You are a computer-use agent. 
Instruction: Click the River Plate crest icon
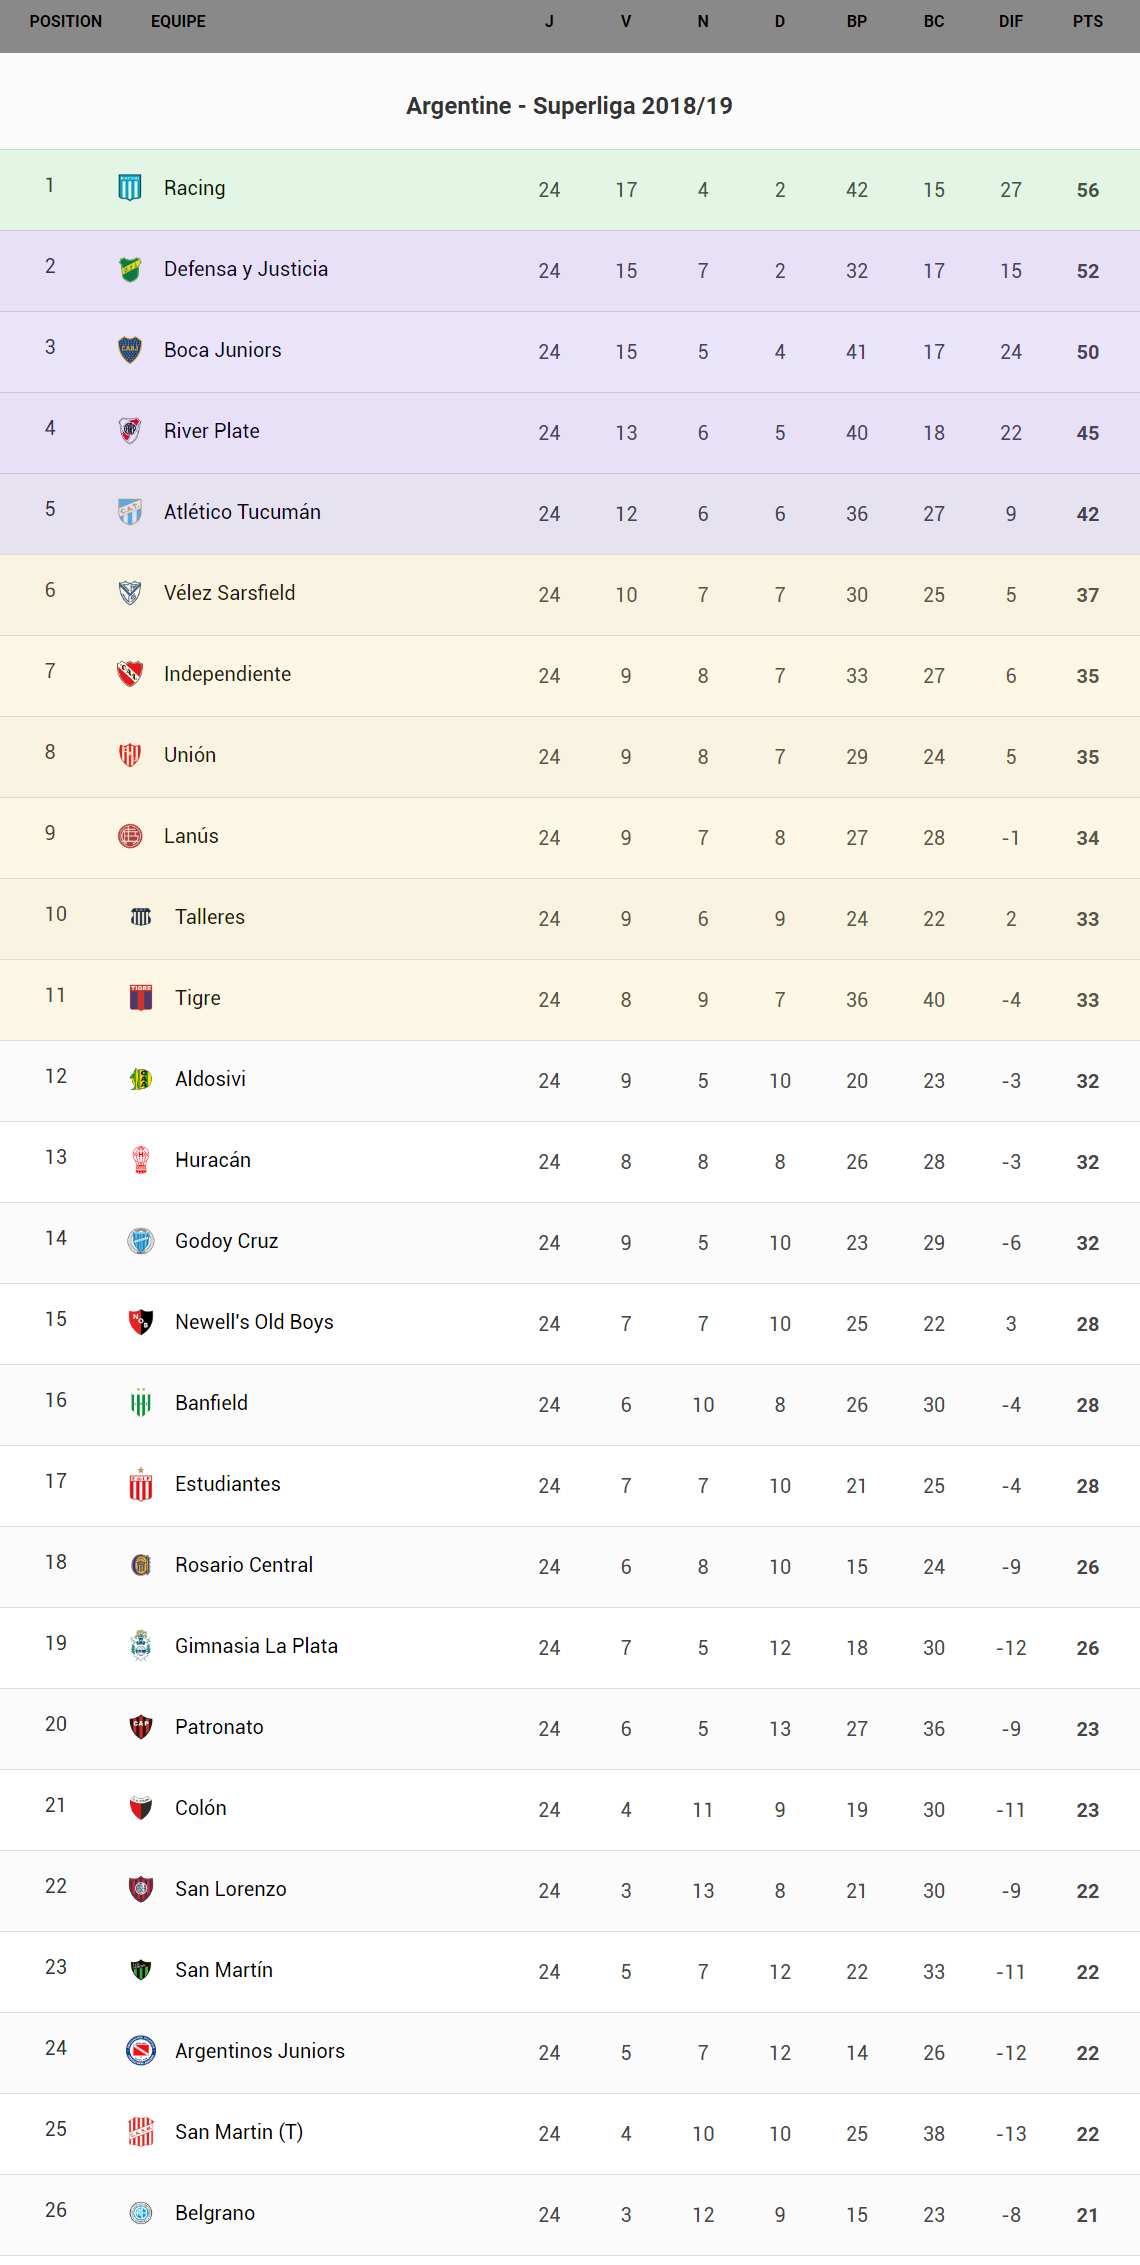[x=130, y=431]
